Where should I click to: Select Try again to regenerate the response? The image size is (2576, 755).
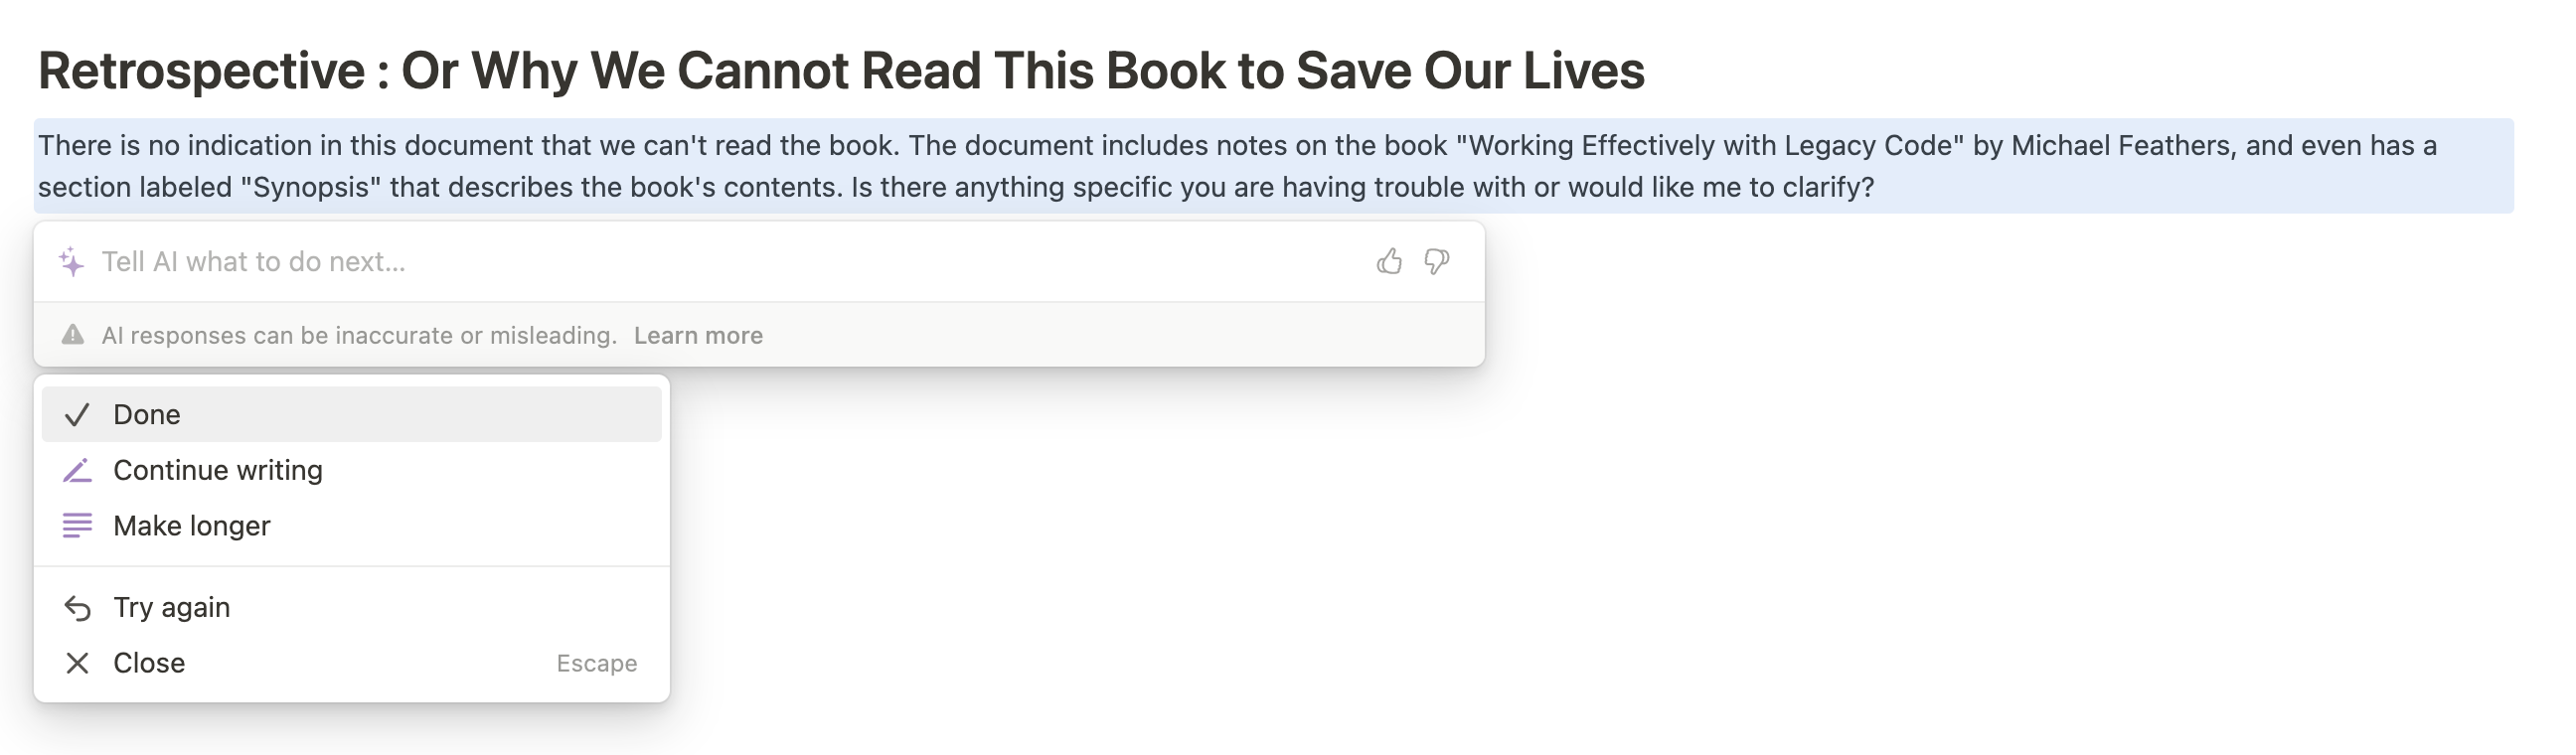(x=171, y=606)
